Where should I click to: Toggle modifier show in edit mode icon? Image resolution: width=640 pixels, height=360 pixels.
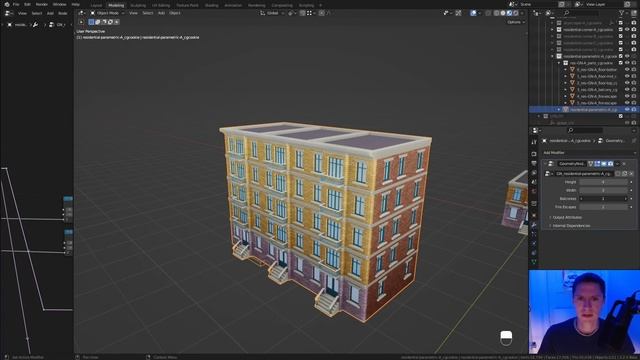pos(597,164)
